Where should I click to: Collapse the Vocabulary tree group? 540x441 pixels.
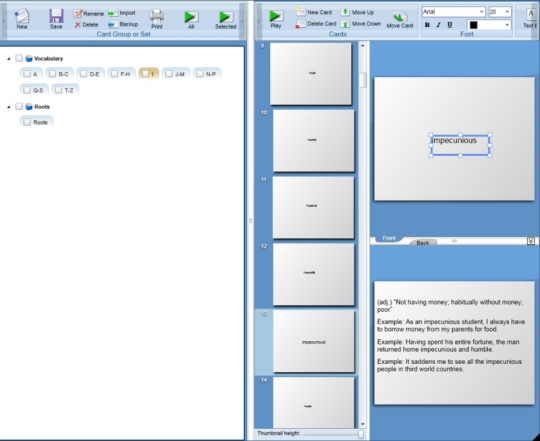[9, 59]
